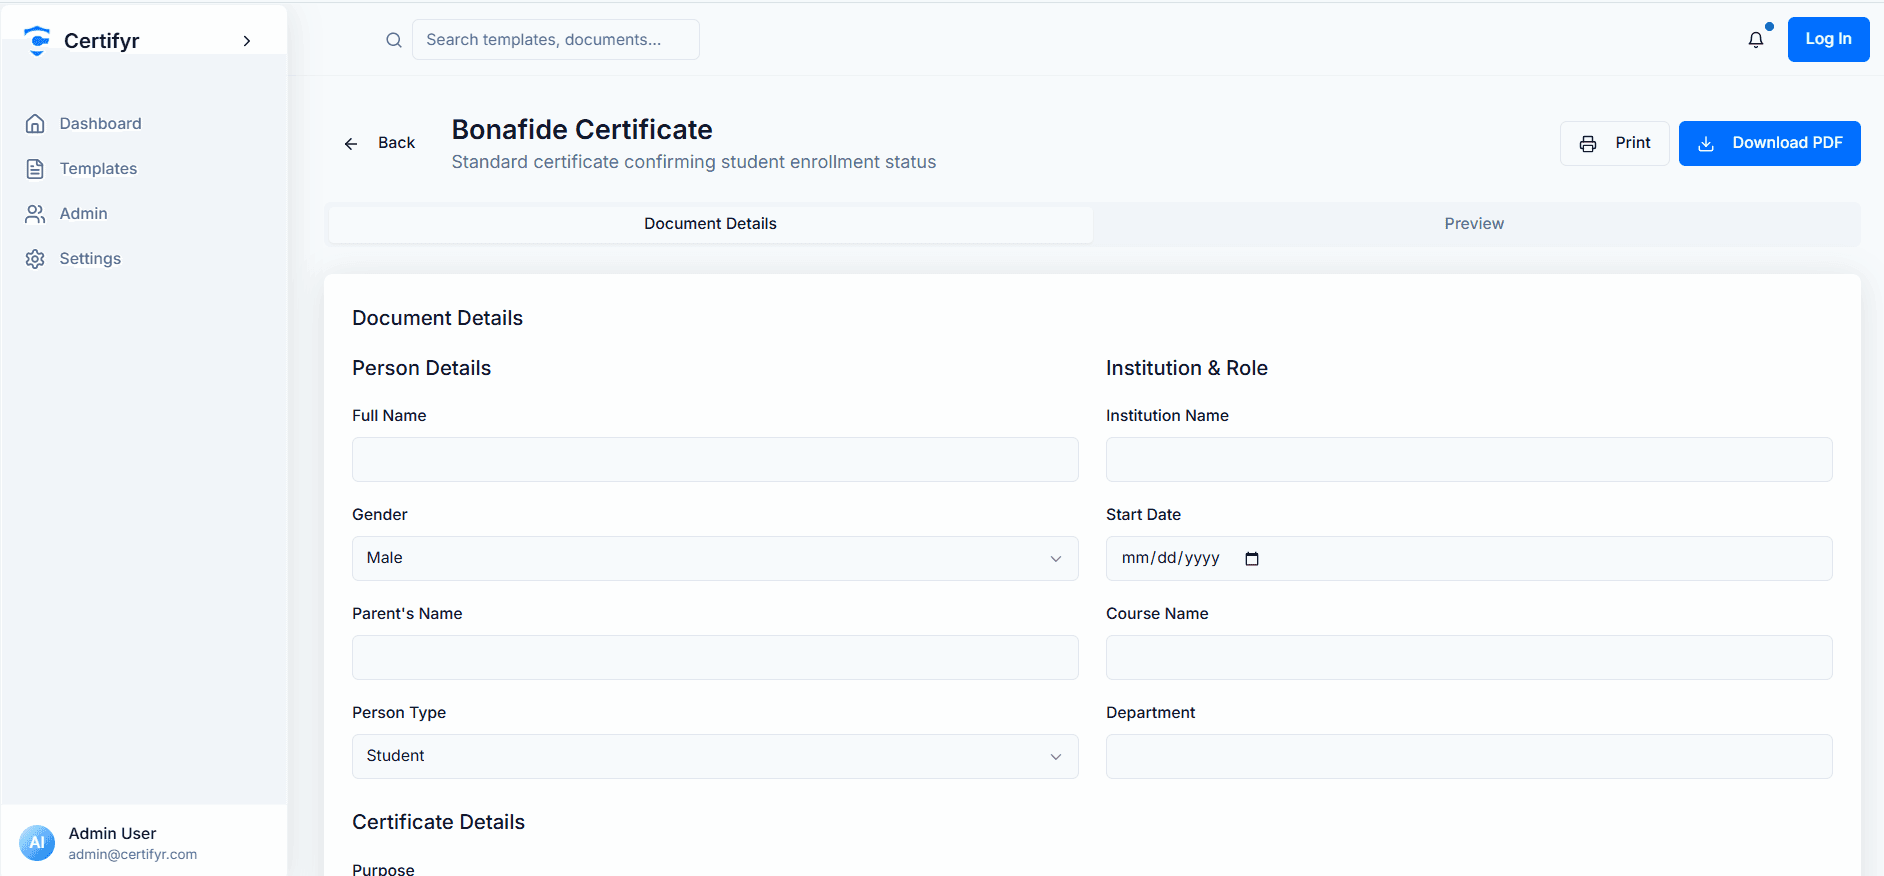Expand the sidebar chevron next to Certifyr

(x=247, y=41)
